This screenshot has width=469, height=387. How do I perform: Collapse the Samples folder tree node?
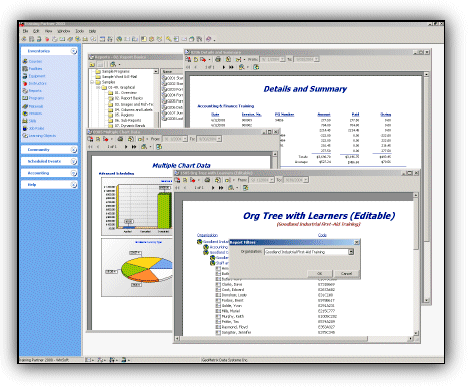(92, 82)
